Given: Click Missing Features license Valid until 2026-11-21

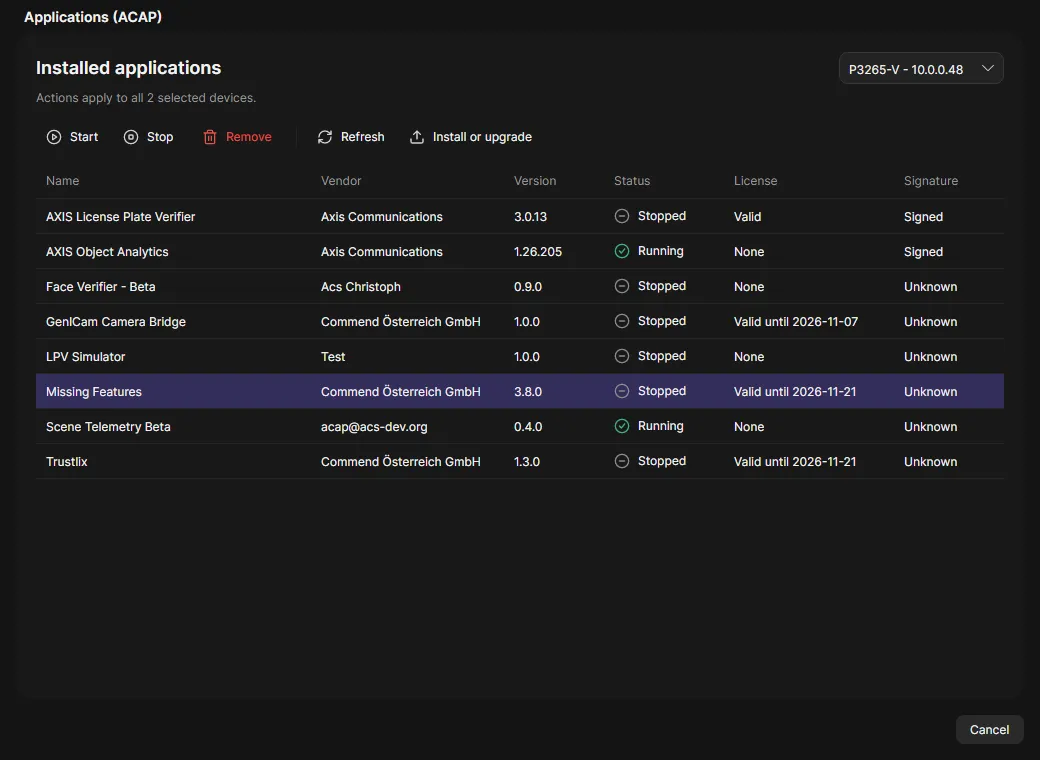Looking at the screenshot, I should 795,392.
